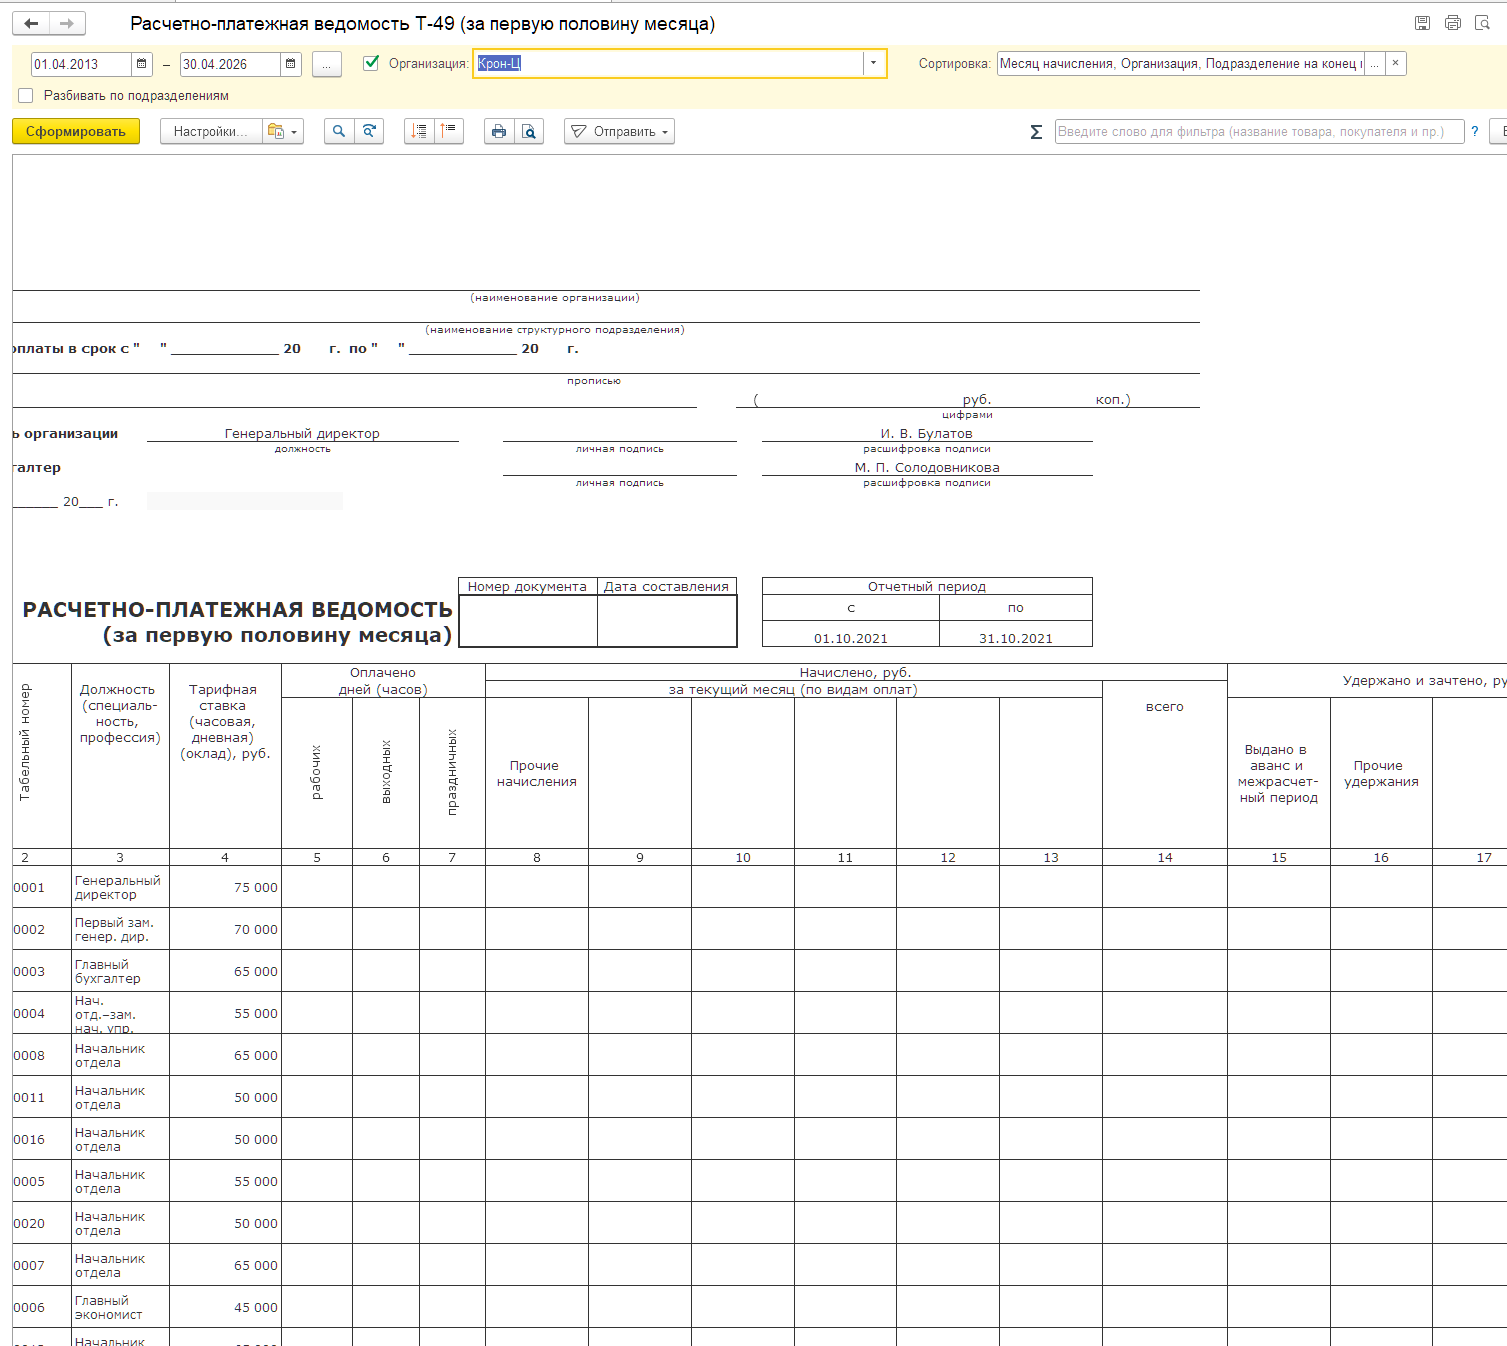Click start date field 01.04.2013
Viewport: 1507px width, 1346px height.
click(x=81, y=64)
